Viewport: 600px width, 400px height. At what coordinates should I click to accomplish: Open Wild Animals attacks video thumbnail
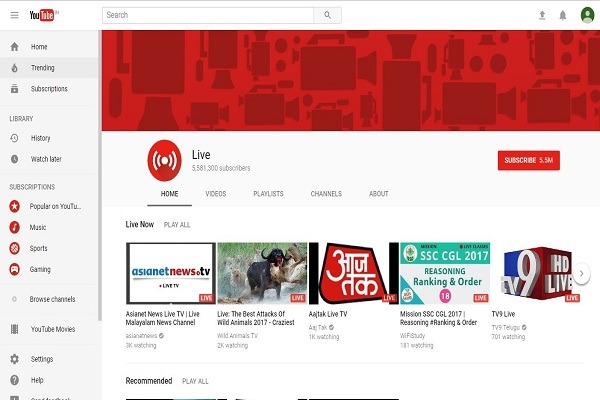(x=262, y=273)
